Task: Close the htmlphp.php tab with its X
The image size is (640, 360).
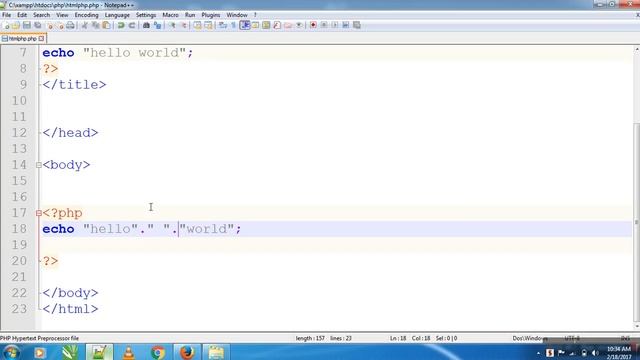Action: (x=41, y=38)
